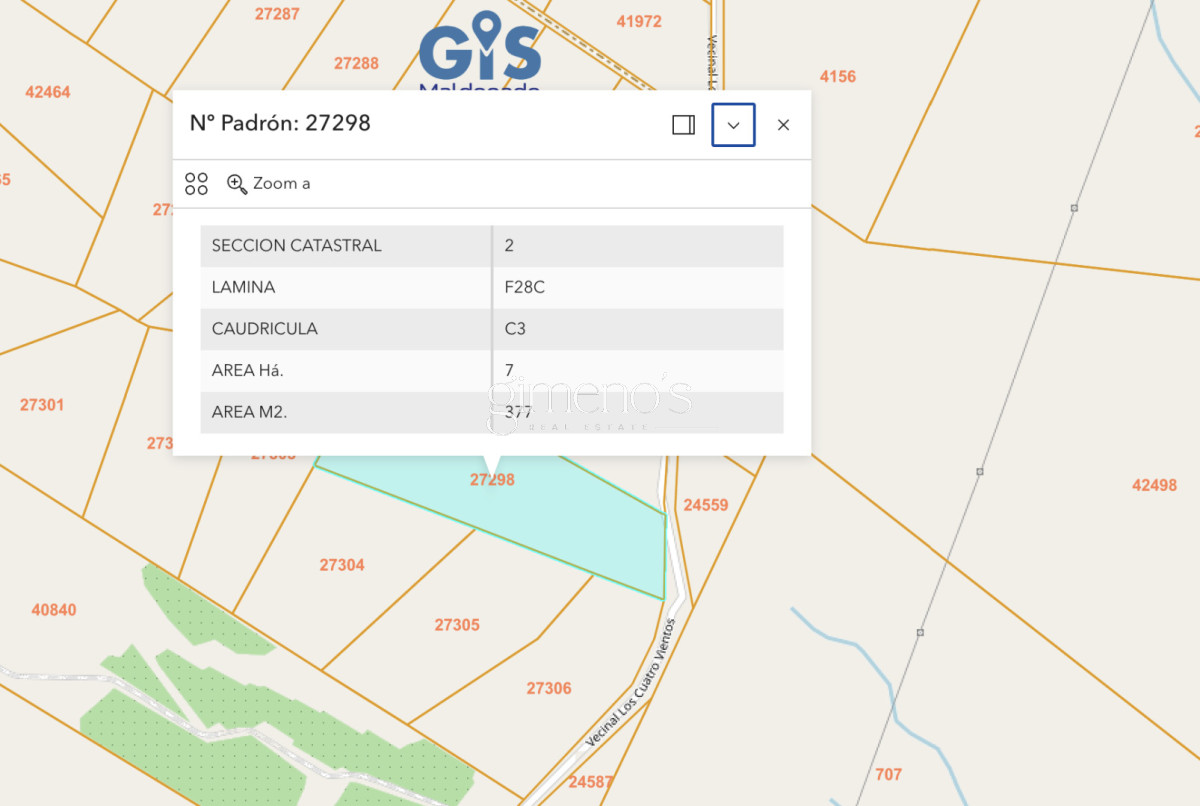The width and height of the screenshot is (1200, 806).
Task: Click the GIS Maldonado logo
Action: pyautogui.click(x=480, y=50)
